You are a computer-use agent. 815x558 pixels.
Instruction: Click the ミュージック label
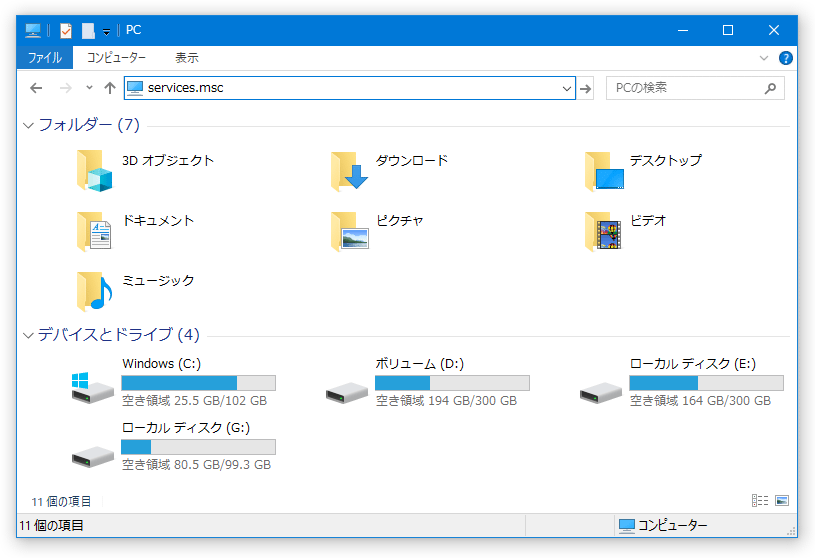click(158, 281)
